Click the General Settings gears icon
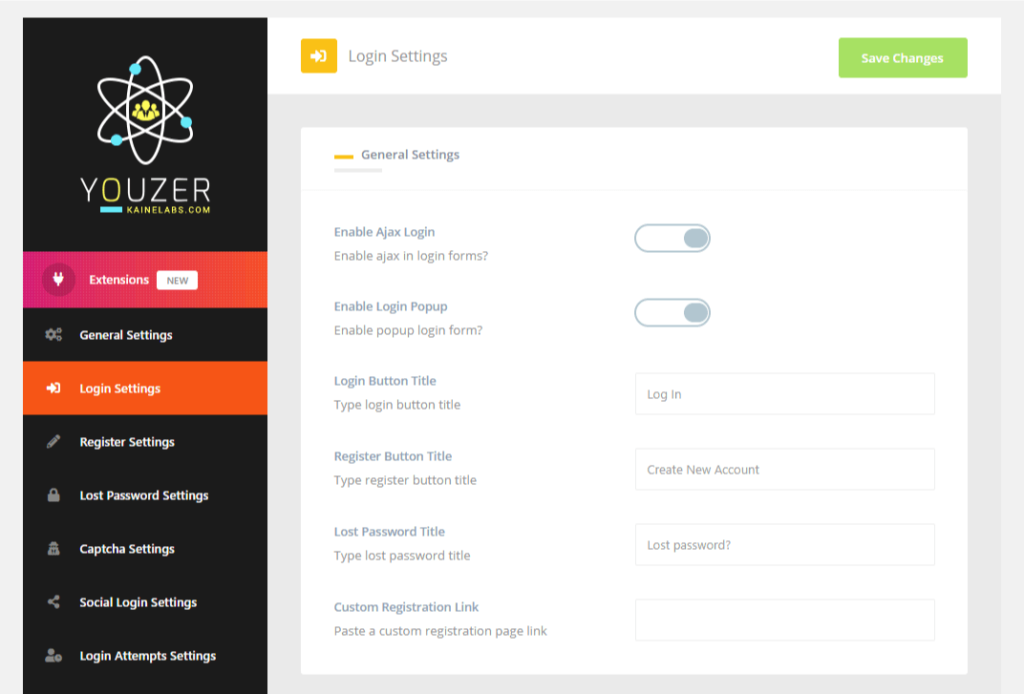The height and width of the screenshot is (694, 1024). pyautogui.click(x=54, y=335)
